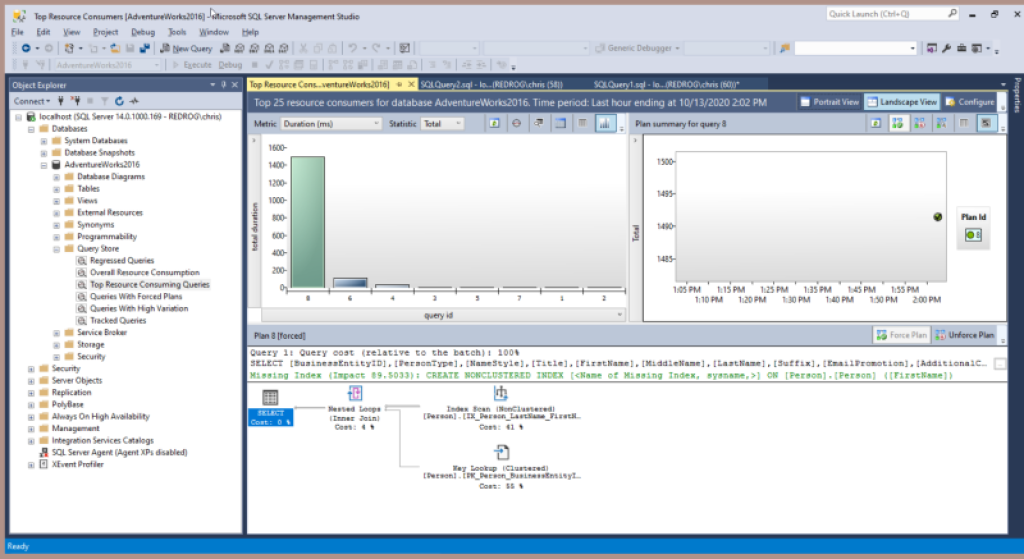The height and width of the screenshot is (559, 1024).
Task: Select the SELECT plan node
Action: click(x=270, y=408)
